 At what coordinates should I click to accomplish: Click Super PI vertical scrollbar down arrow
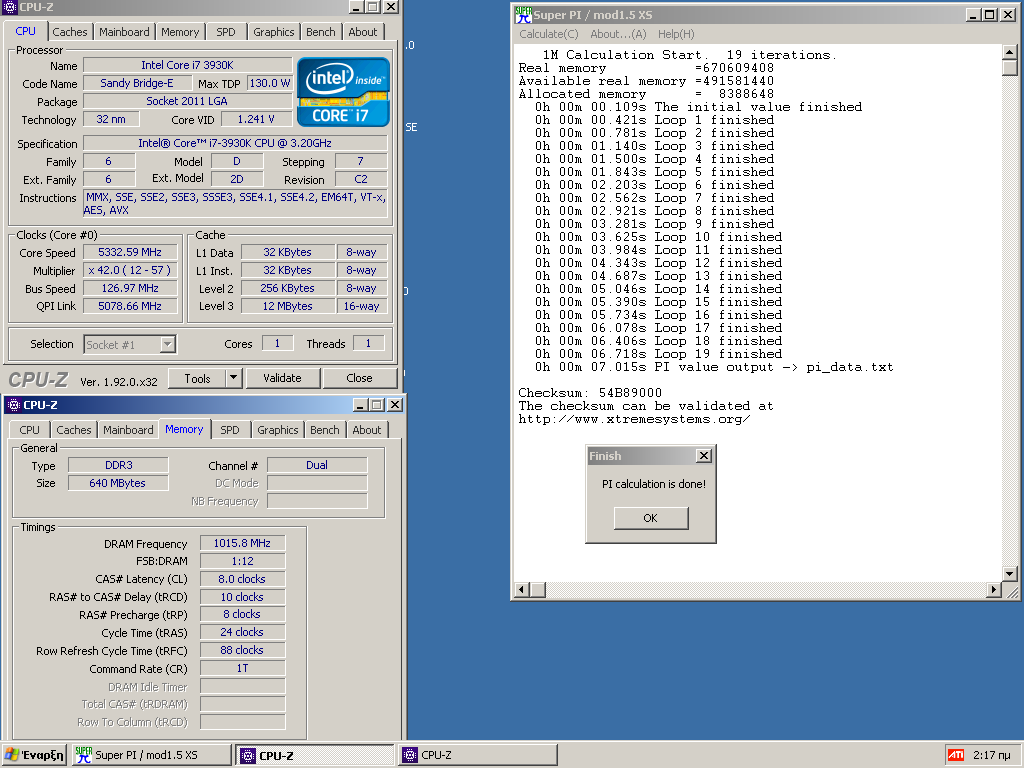pos(1009,574)
